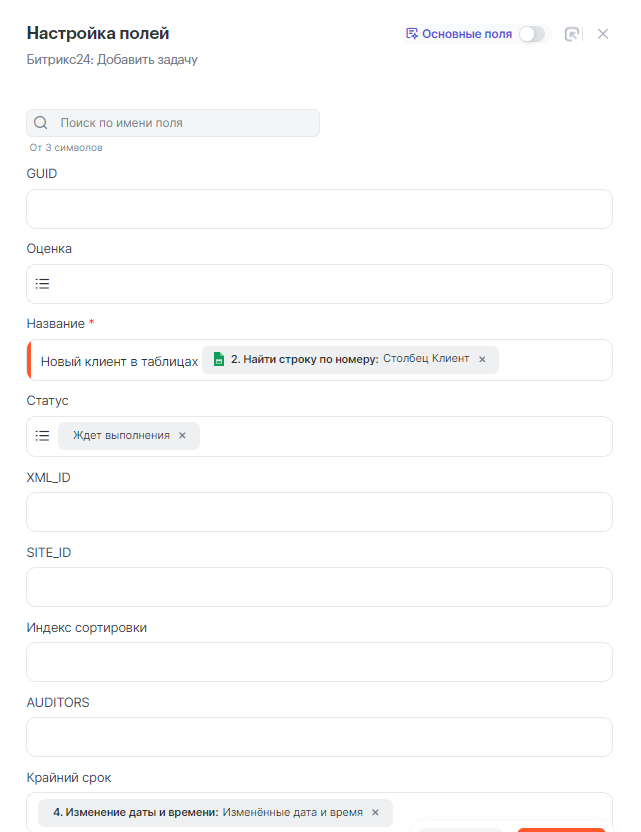Close the Настройка полей panel
The width and height of the screenshot is (641, 832).
tap(603, 34)
